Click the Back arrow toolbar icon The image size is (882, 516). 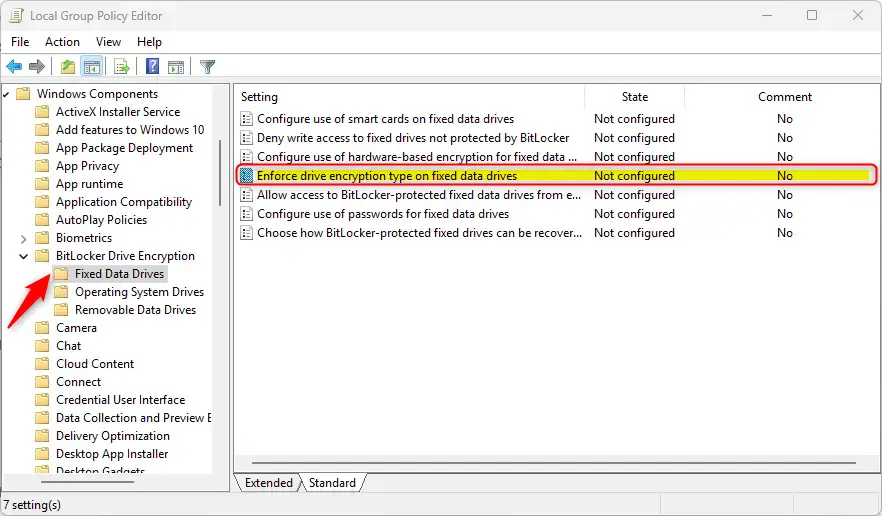tap(14, 66)
